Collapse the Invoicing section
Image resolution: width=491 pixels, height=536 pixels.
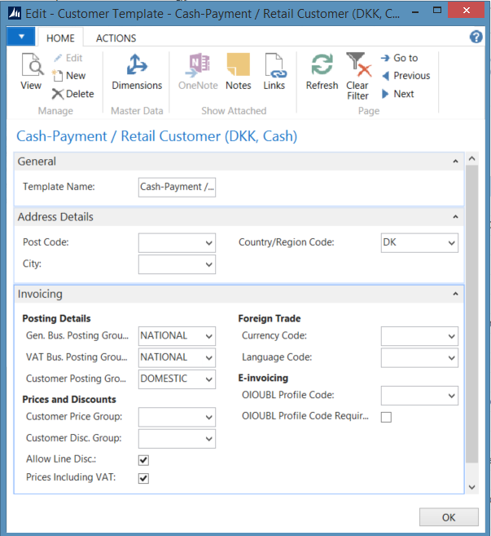455,294
